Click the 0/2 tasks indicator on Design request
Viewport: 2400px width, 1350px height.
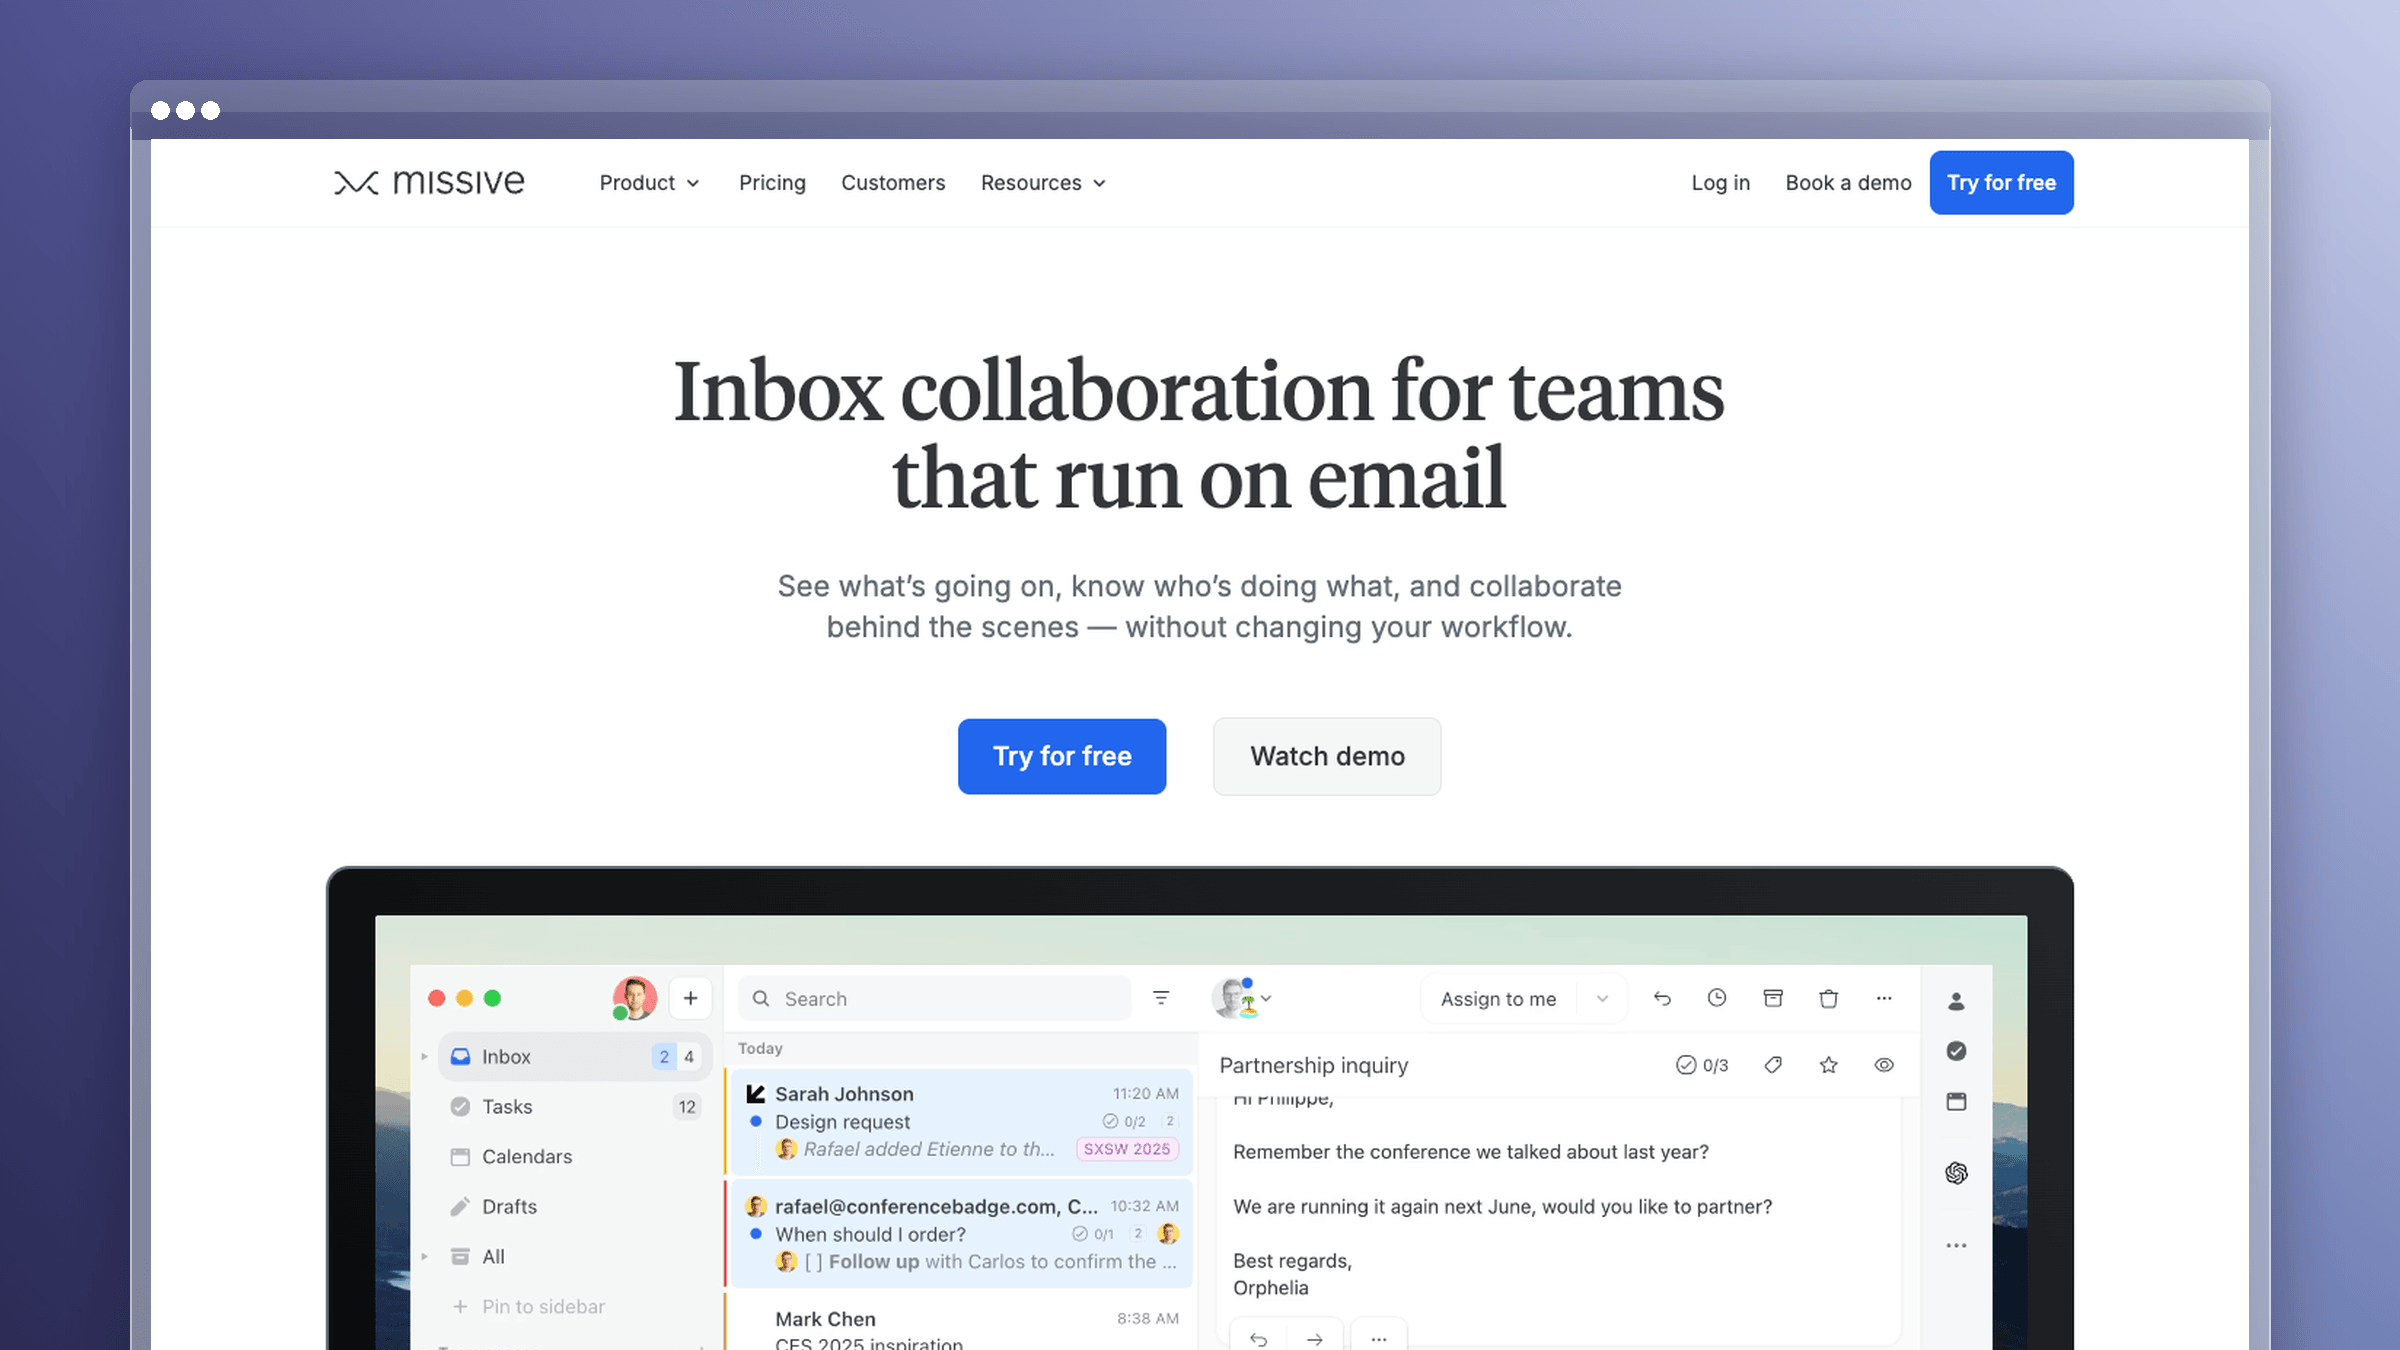(1124, 1121)
